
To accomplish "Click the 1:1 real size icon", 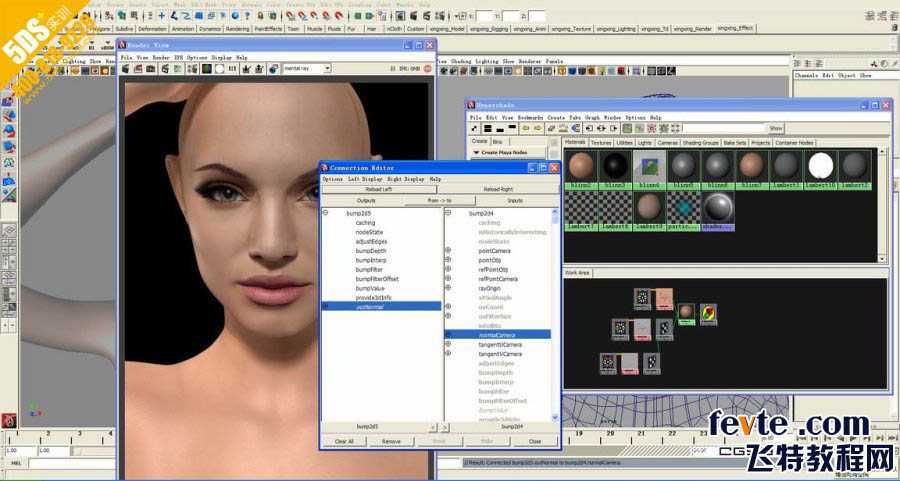I will coord(232,69).
